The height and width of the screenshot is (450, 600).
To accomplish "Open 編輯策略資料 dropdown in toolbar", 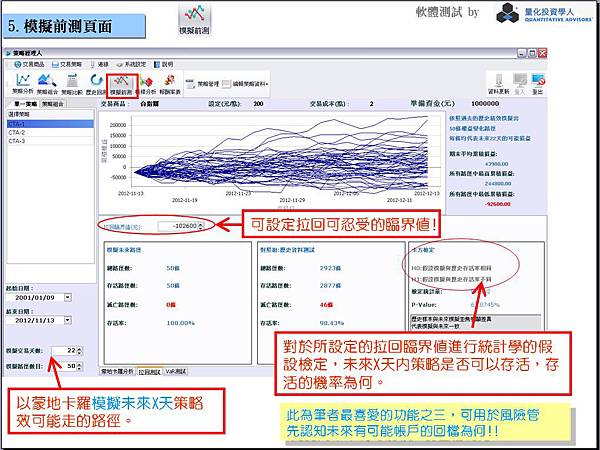I will click(245, 83).
